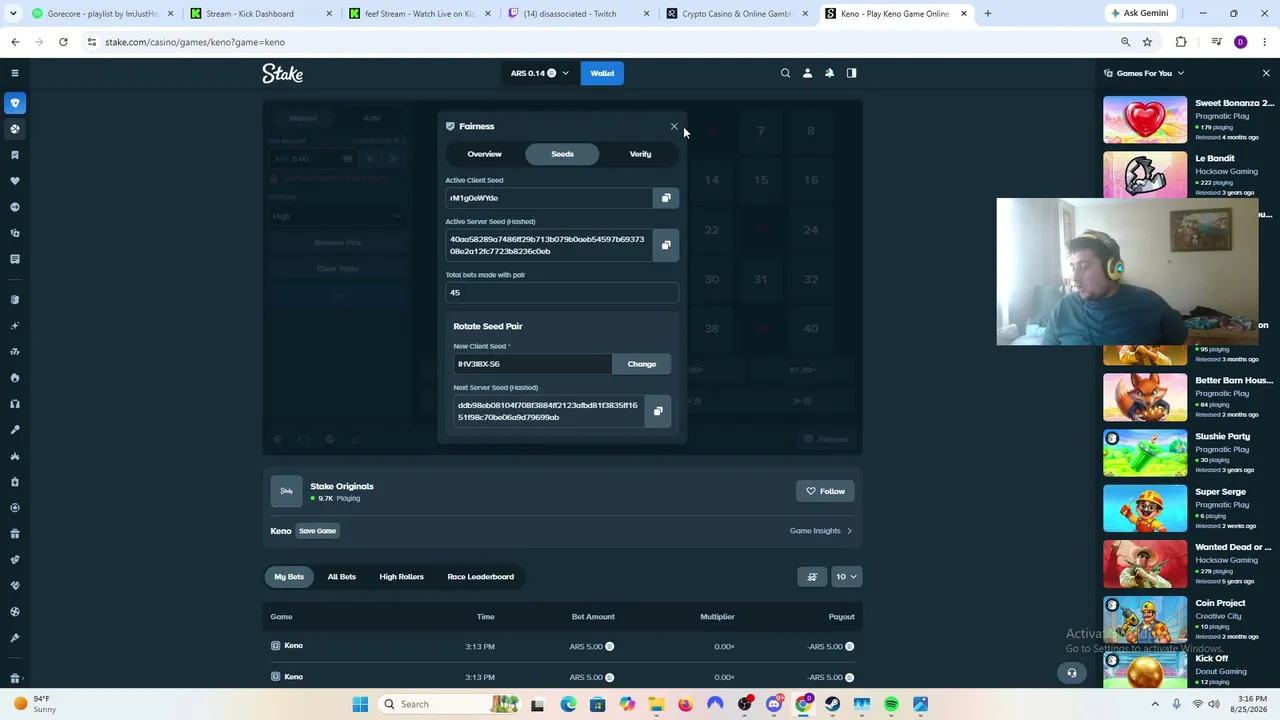Toggle Save Game for Keno
Screen dimensions: 1280x720
317,531
